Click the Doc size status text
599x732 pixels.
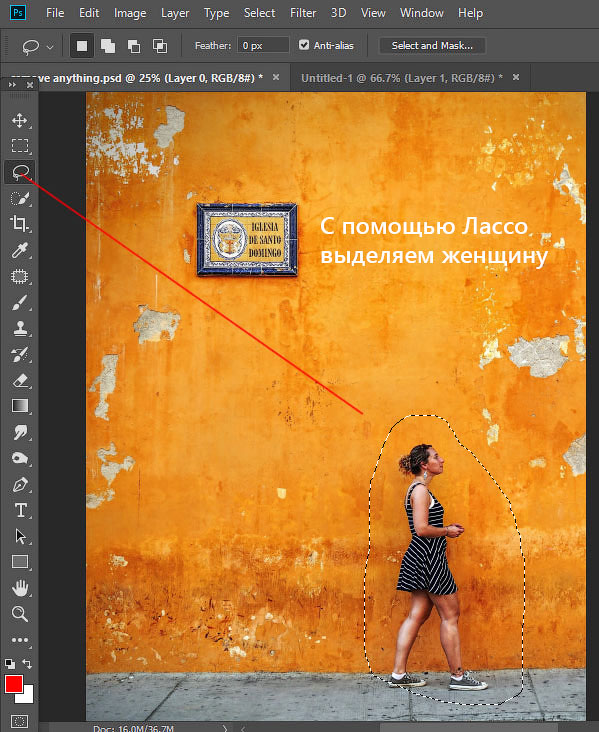[134, 728]
